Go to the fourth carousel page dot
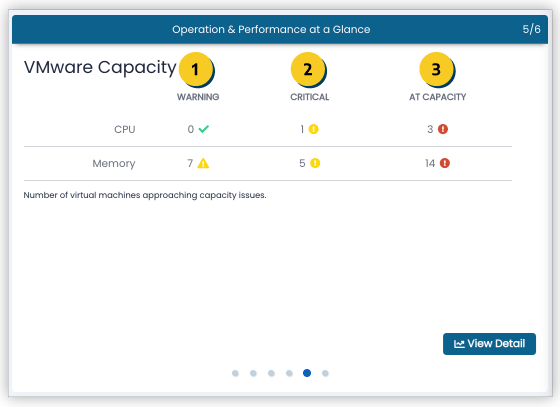 (289, 373)
